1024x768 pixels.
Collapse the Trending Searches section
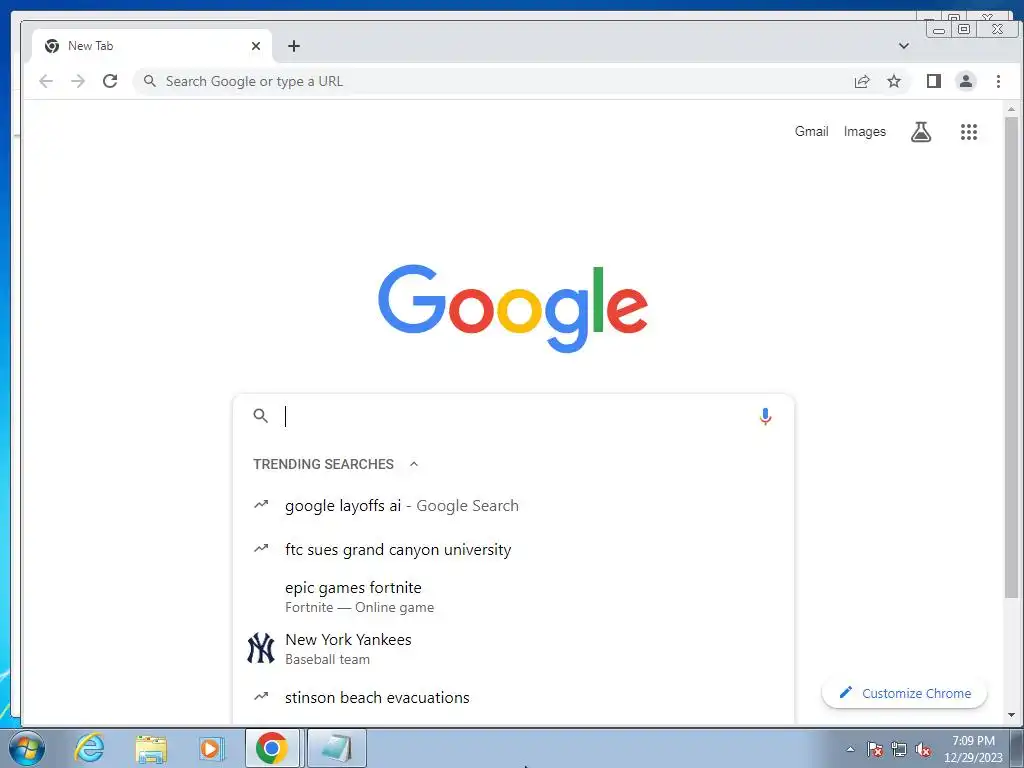[x=414, y=464]
